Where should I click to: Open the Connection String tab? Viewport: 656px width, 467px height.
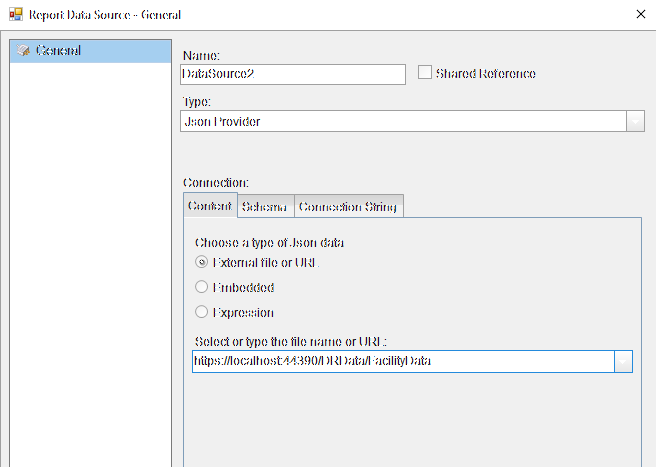pyautogui.click(x=348, y=206)
